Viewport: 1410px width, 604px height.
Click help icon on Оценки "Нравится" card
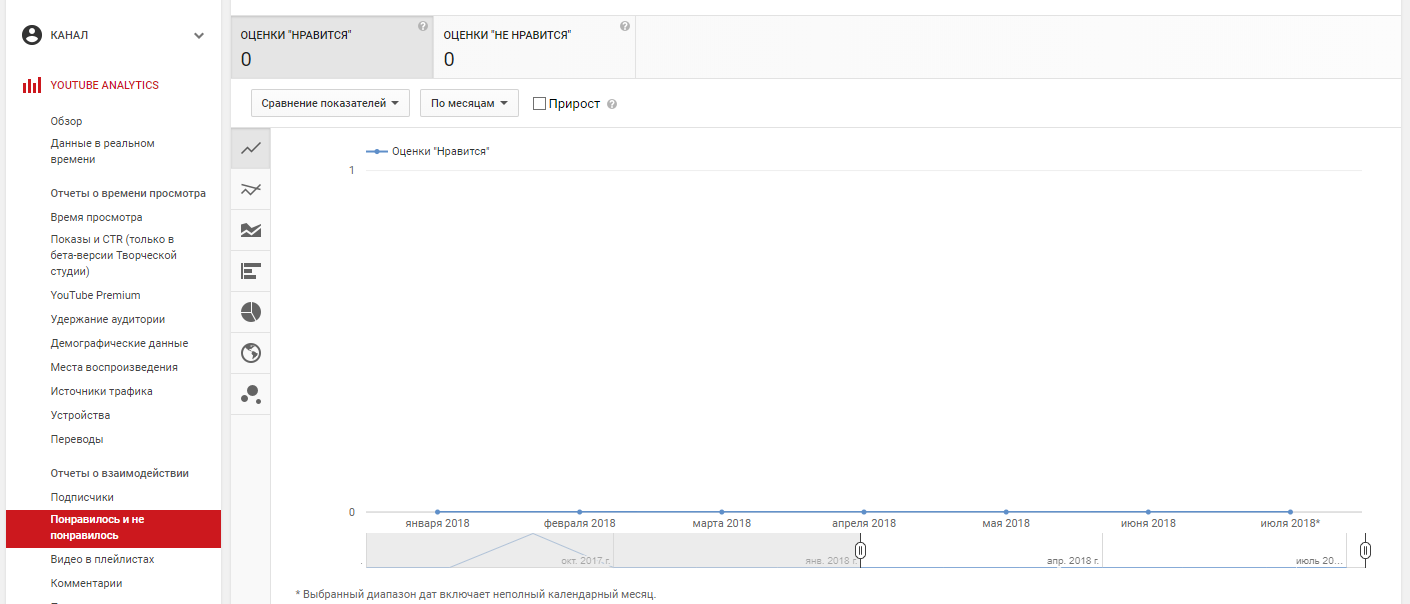[x=422, y=27]
